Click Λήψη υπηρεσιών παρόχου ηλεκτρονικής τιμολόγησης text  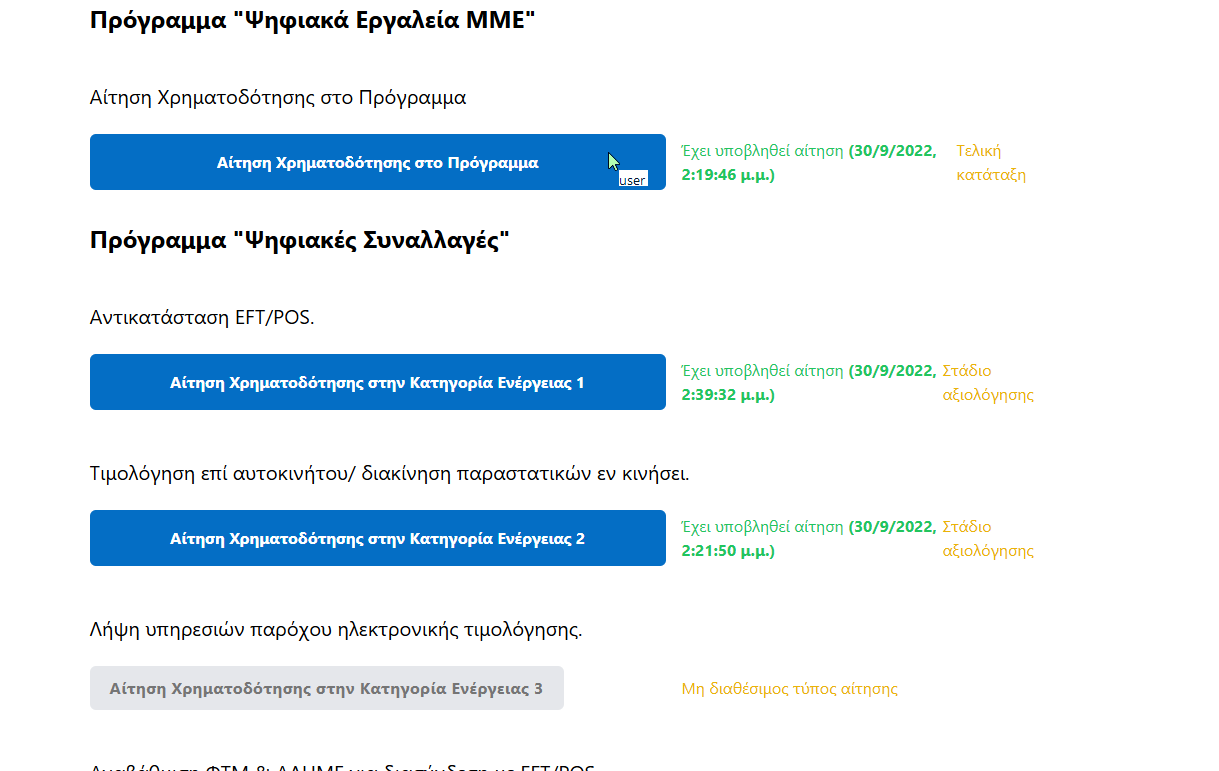click(x=336, y=630)
